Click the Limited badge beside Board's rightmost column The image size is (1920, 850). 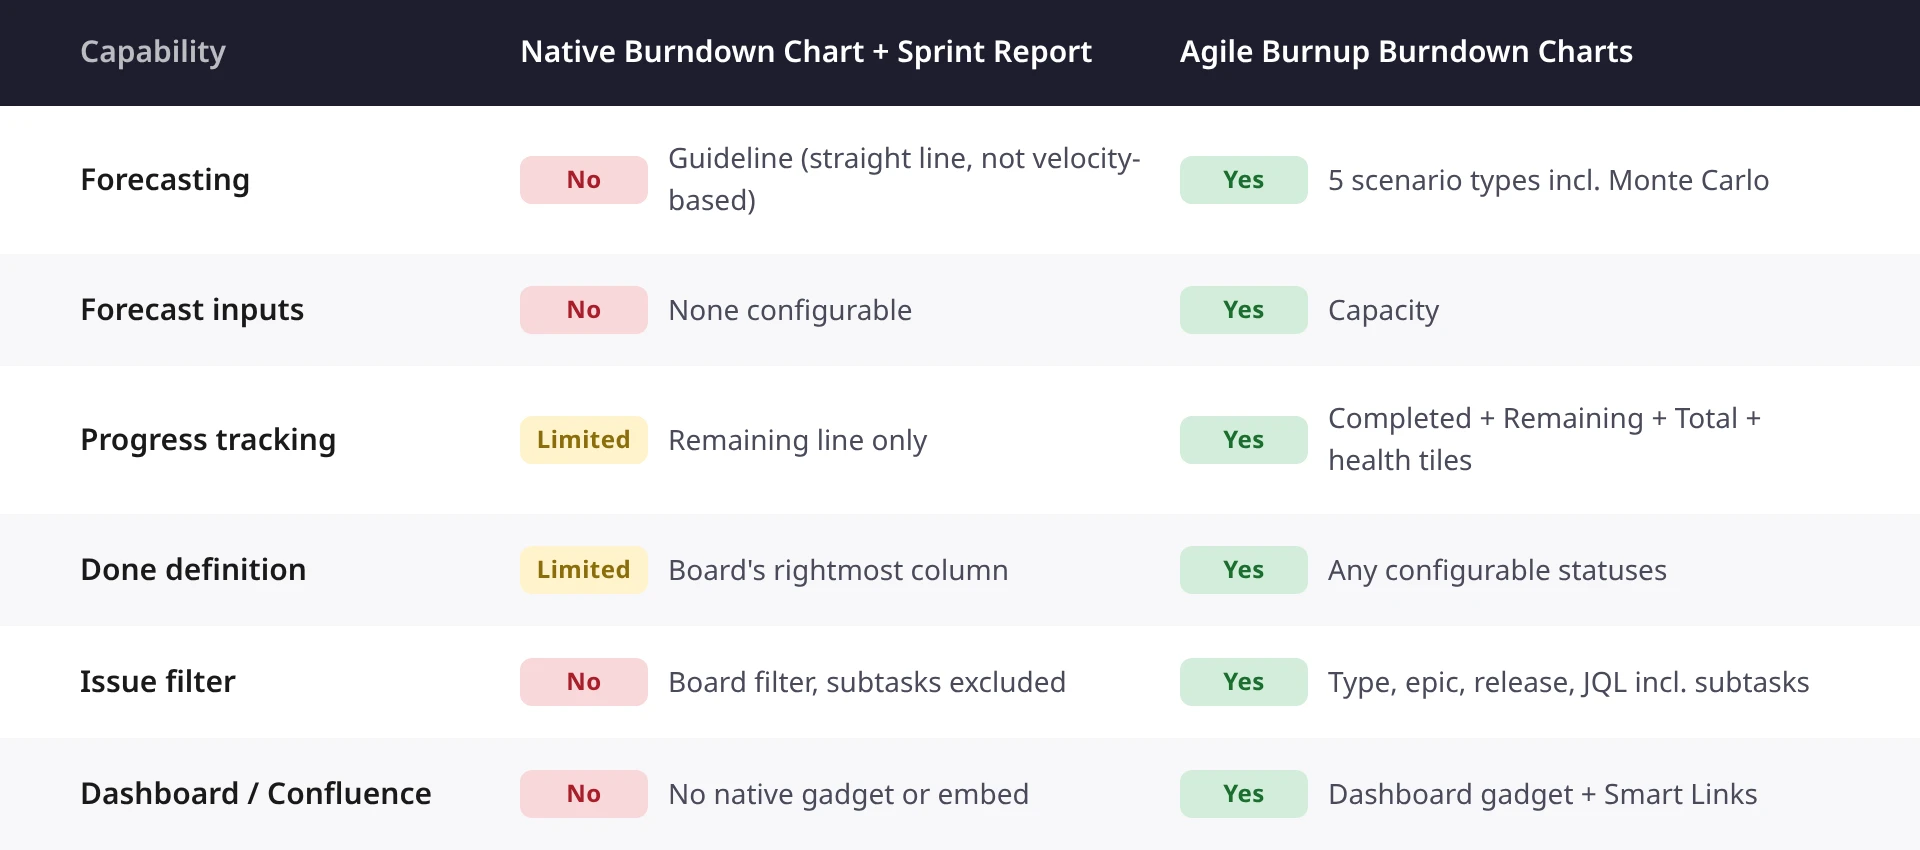coord(584,570)
